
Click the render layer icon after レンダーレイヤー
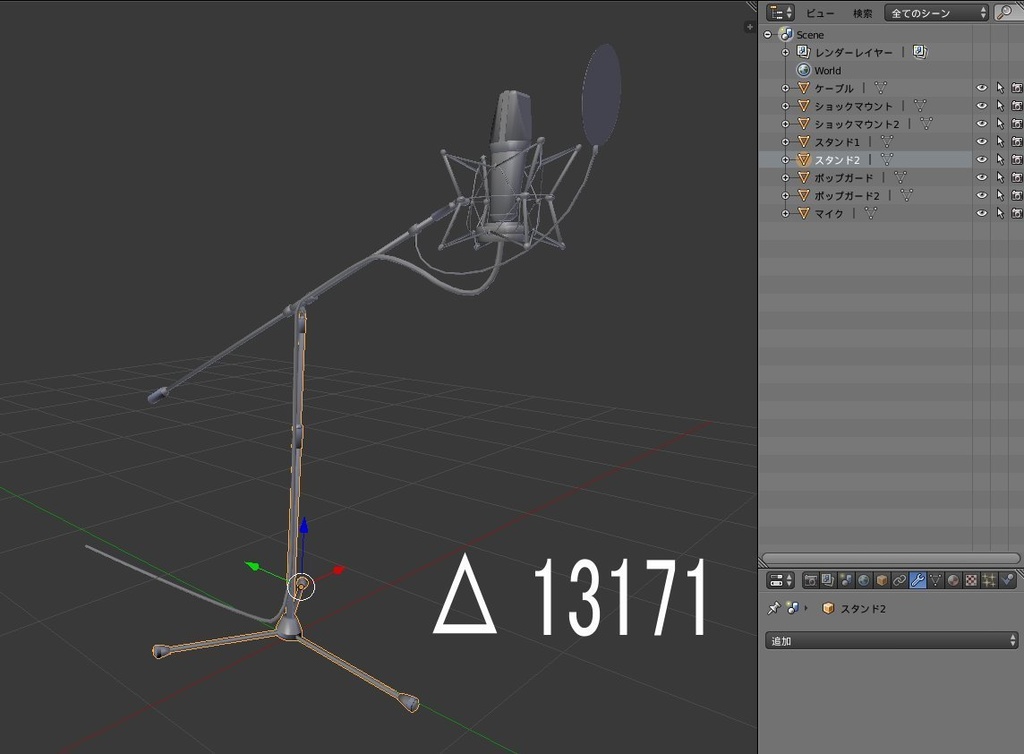click(x=920, y=52)
